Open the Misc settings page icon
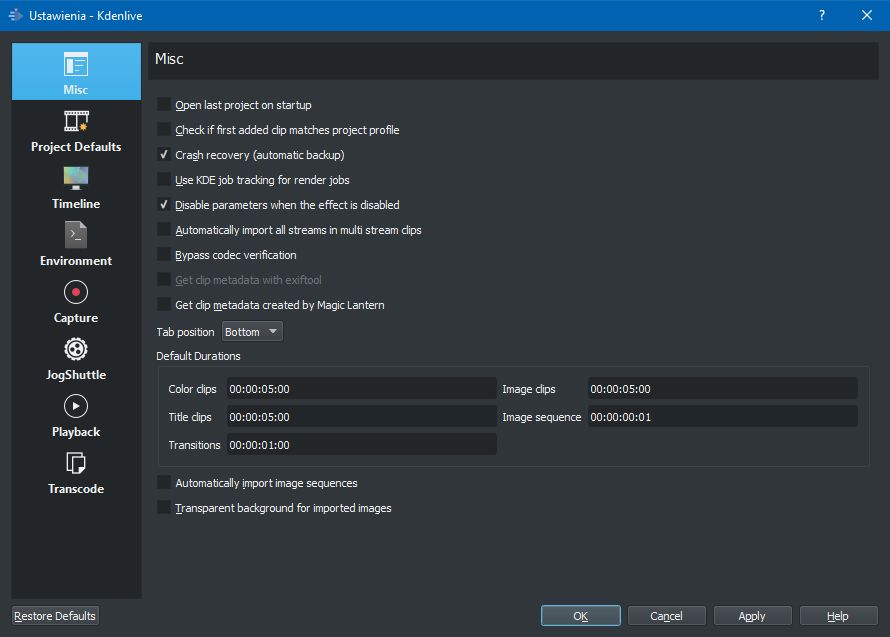This screenshot has width=890, height=637. pyautogui.click(x=75, y=64)
